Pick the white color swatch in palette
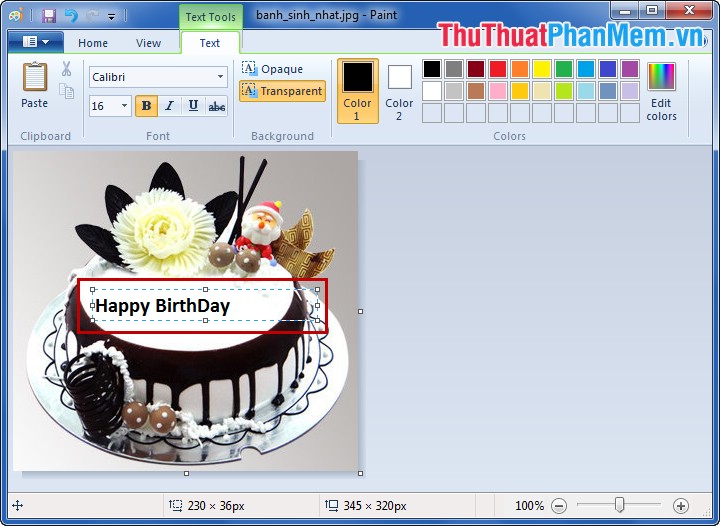 (432, 91)
